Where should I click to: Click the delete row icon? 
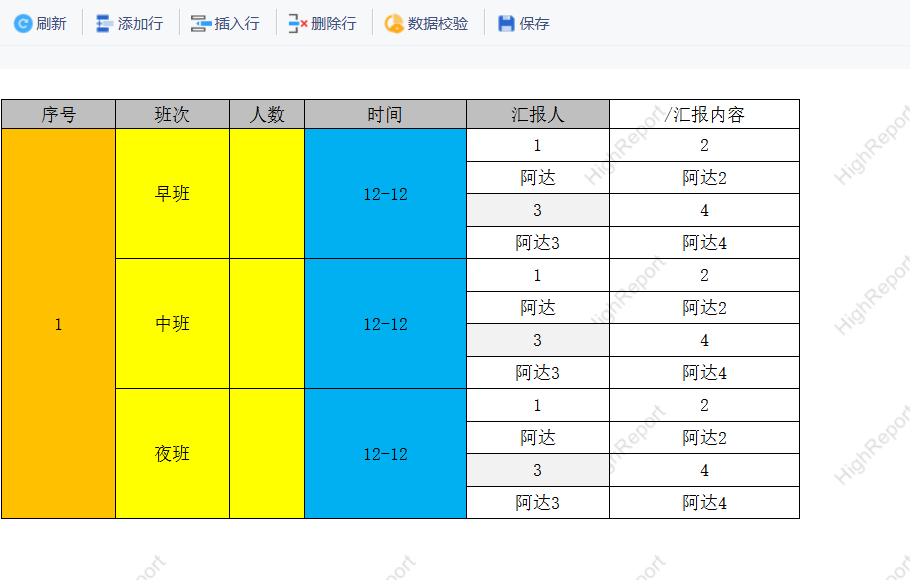click(298, 24)
